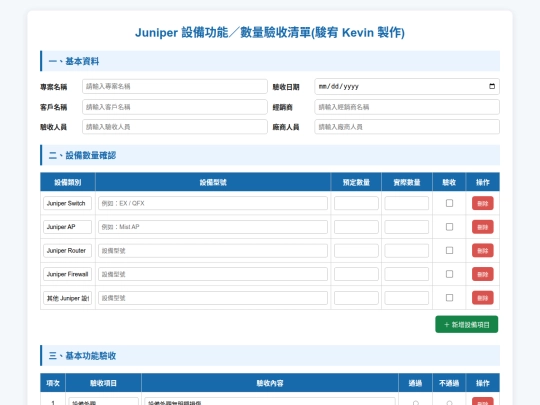Image resolution: width=540 pixels, height=405 pixels.
Task: Click 預定數量 field in Juniper Firewall row
Action: coord(356,274)
